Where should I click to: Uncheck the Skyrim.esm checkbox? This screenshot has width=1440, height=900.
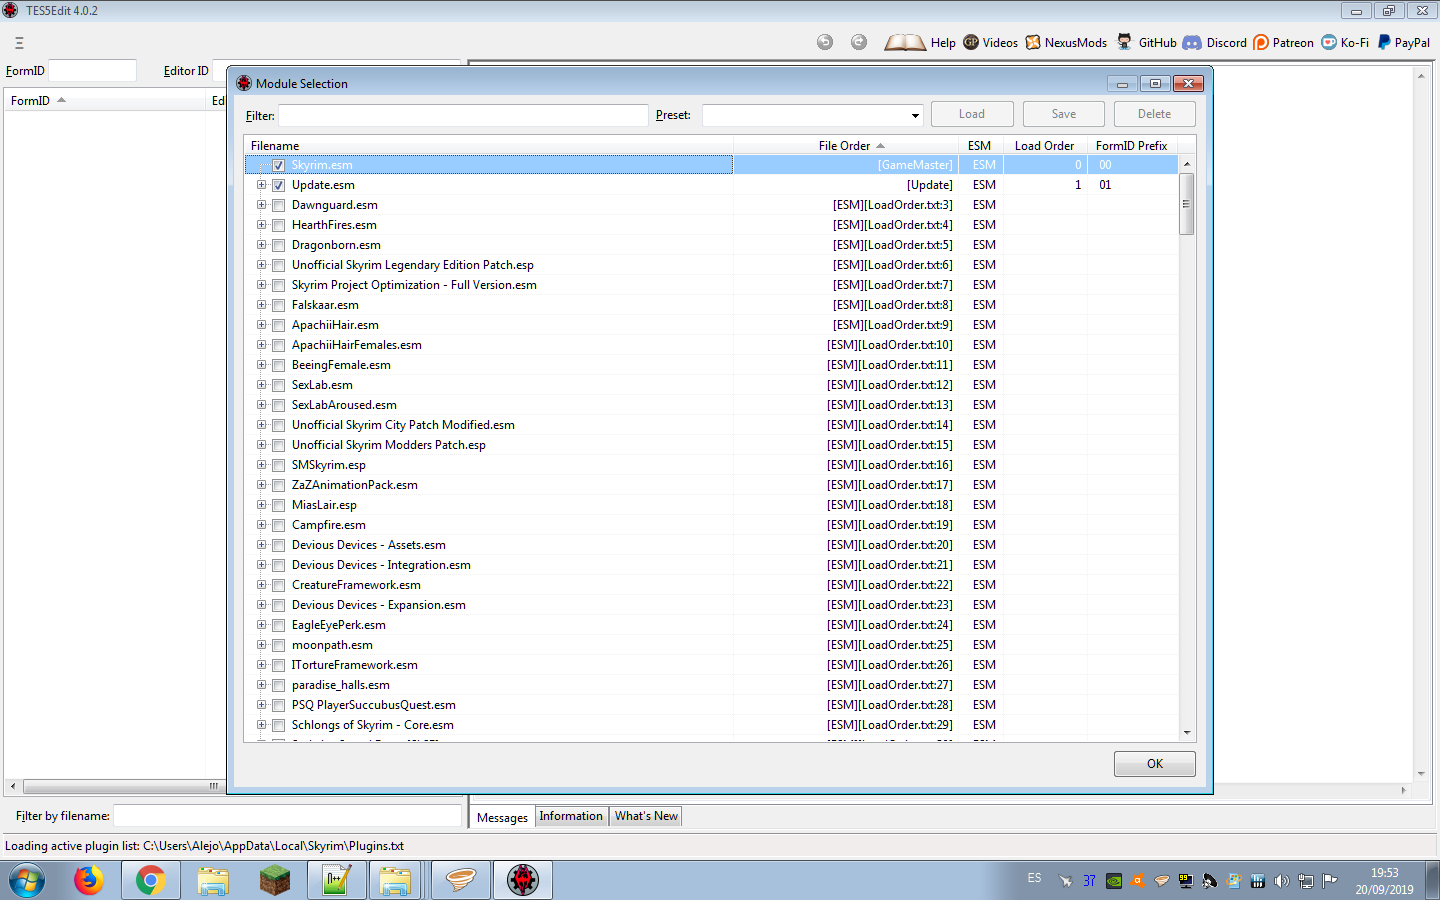[279, 166]
